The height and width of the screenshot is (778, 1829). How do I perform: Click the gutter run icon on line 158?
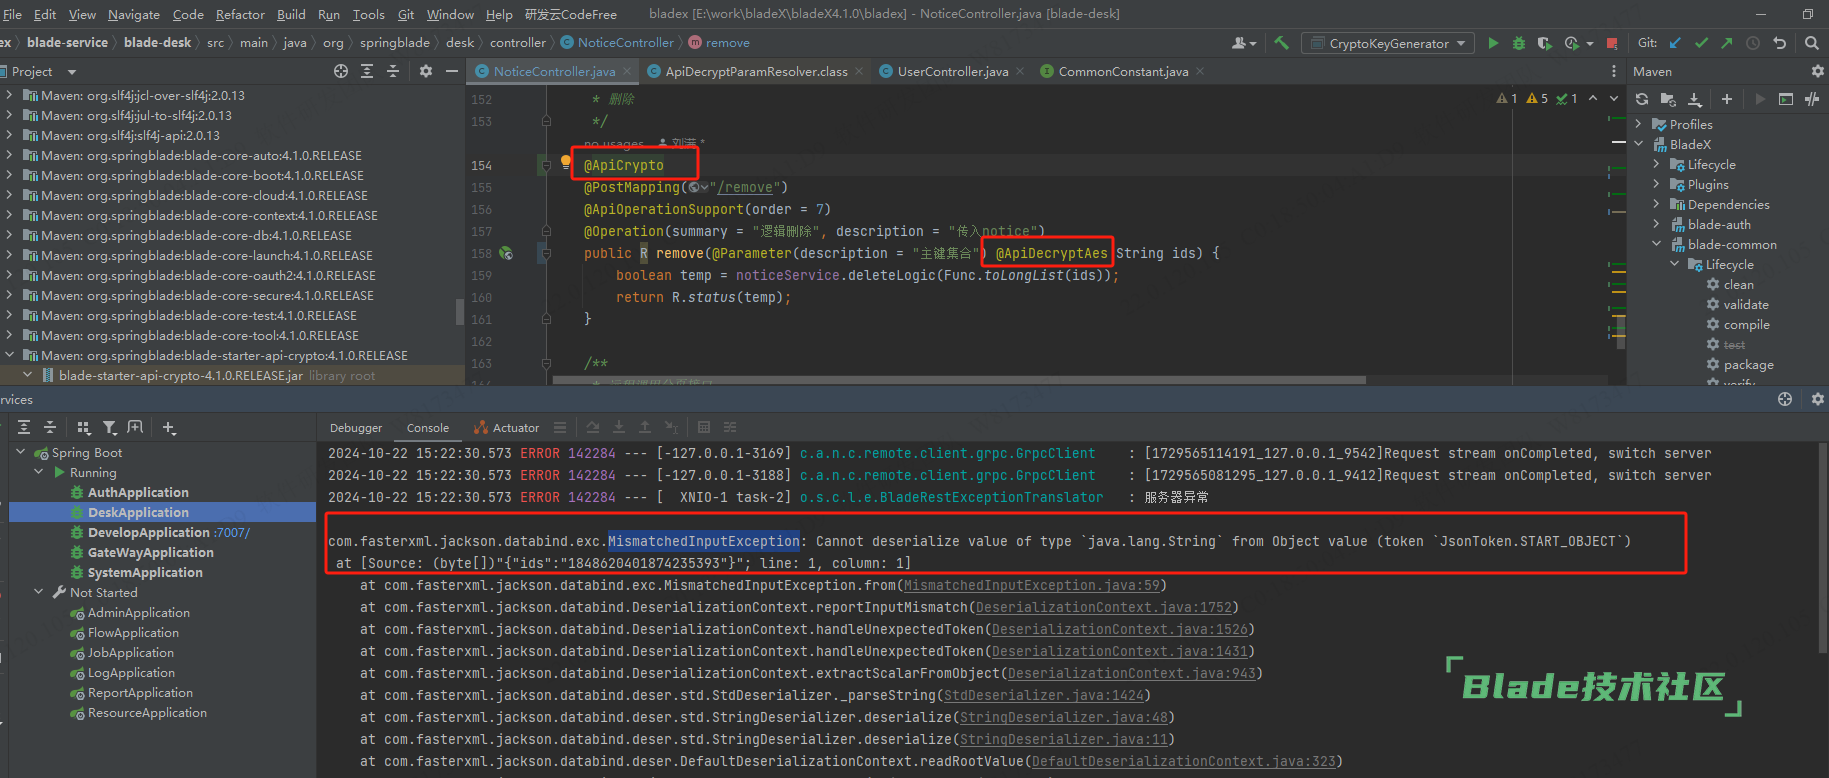506,254
